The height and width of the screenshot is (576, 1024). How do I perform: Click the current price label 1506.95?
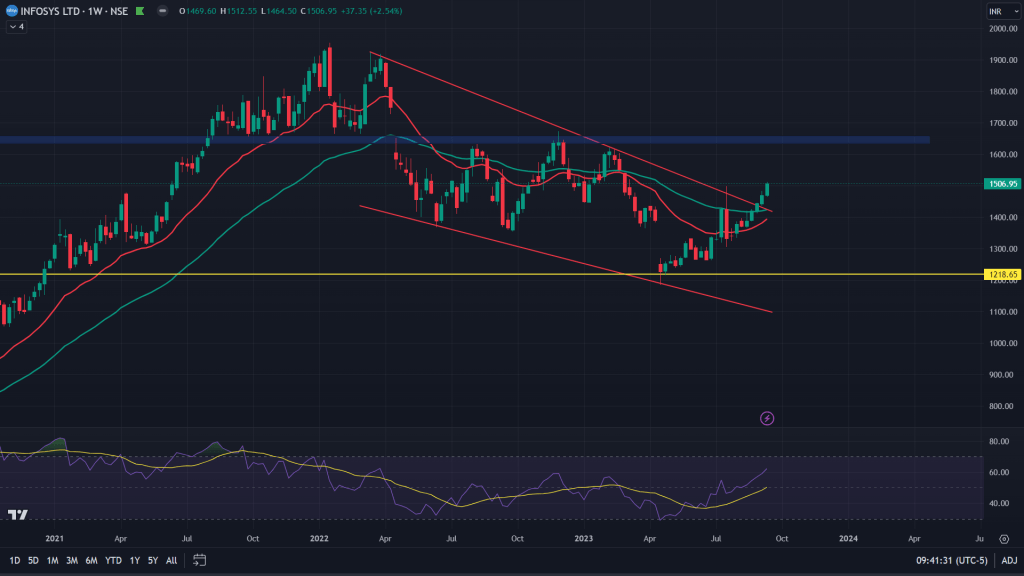click(1003, 184)
